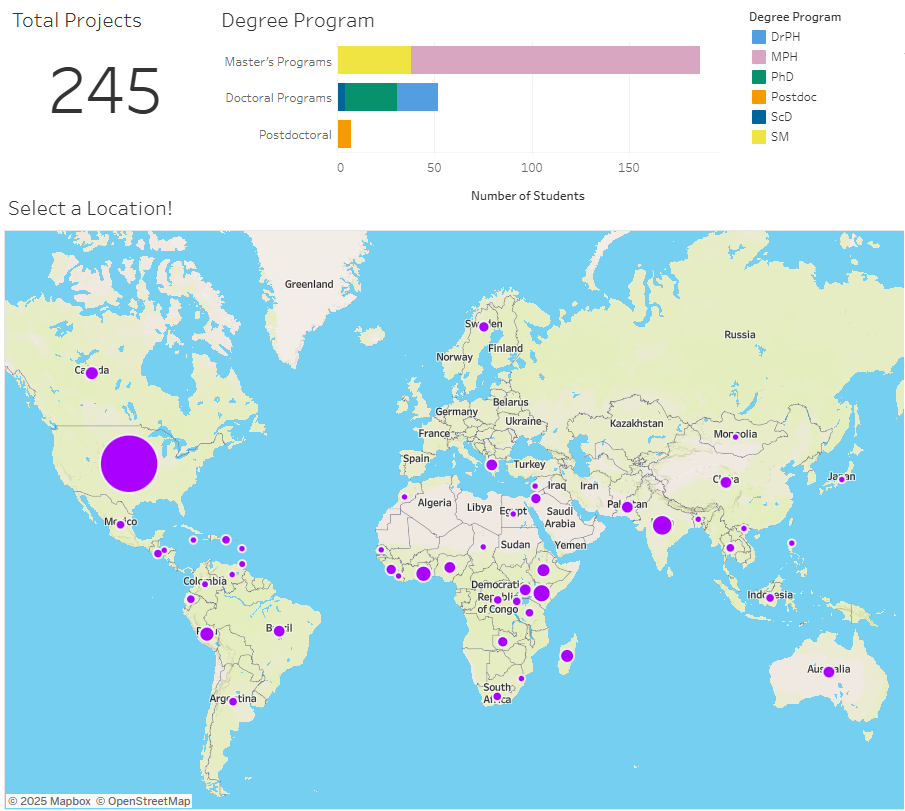Select the green PhD segment in Doctoral bar
The height and width of the screenshot is (811, 905).
pos(371,97)
